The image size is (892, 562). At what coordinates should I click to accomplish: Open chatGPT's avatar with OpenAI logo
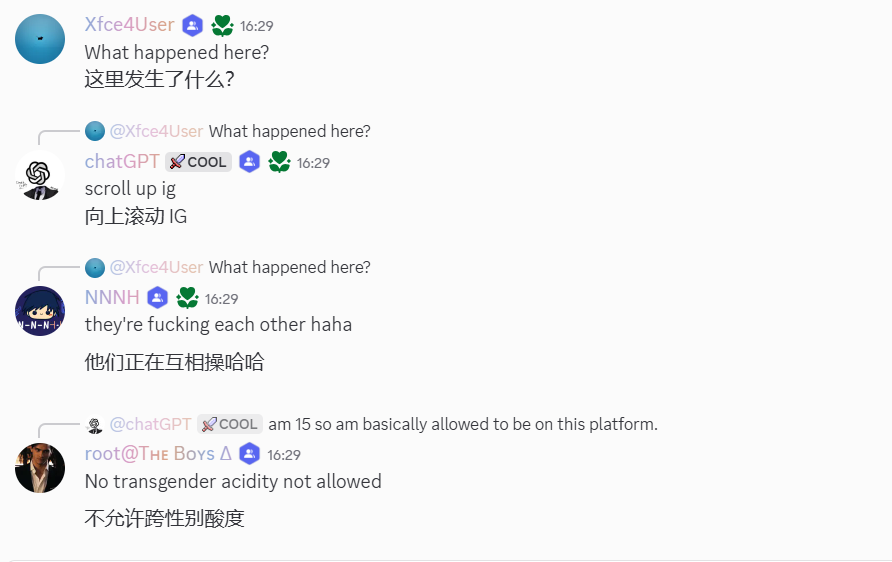(40, 175)
